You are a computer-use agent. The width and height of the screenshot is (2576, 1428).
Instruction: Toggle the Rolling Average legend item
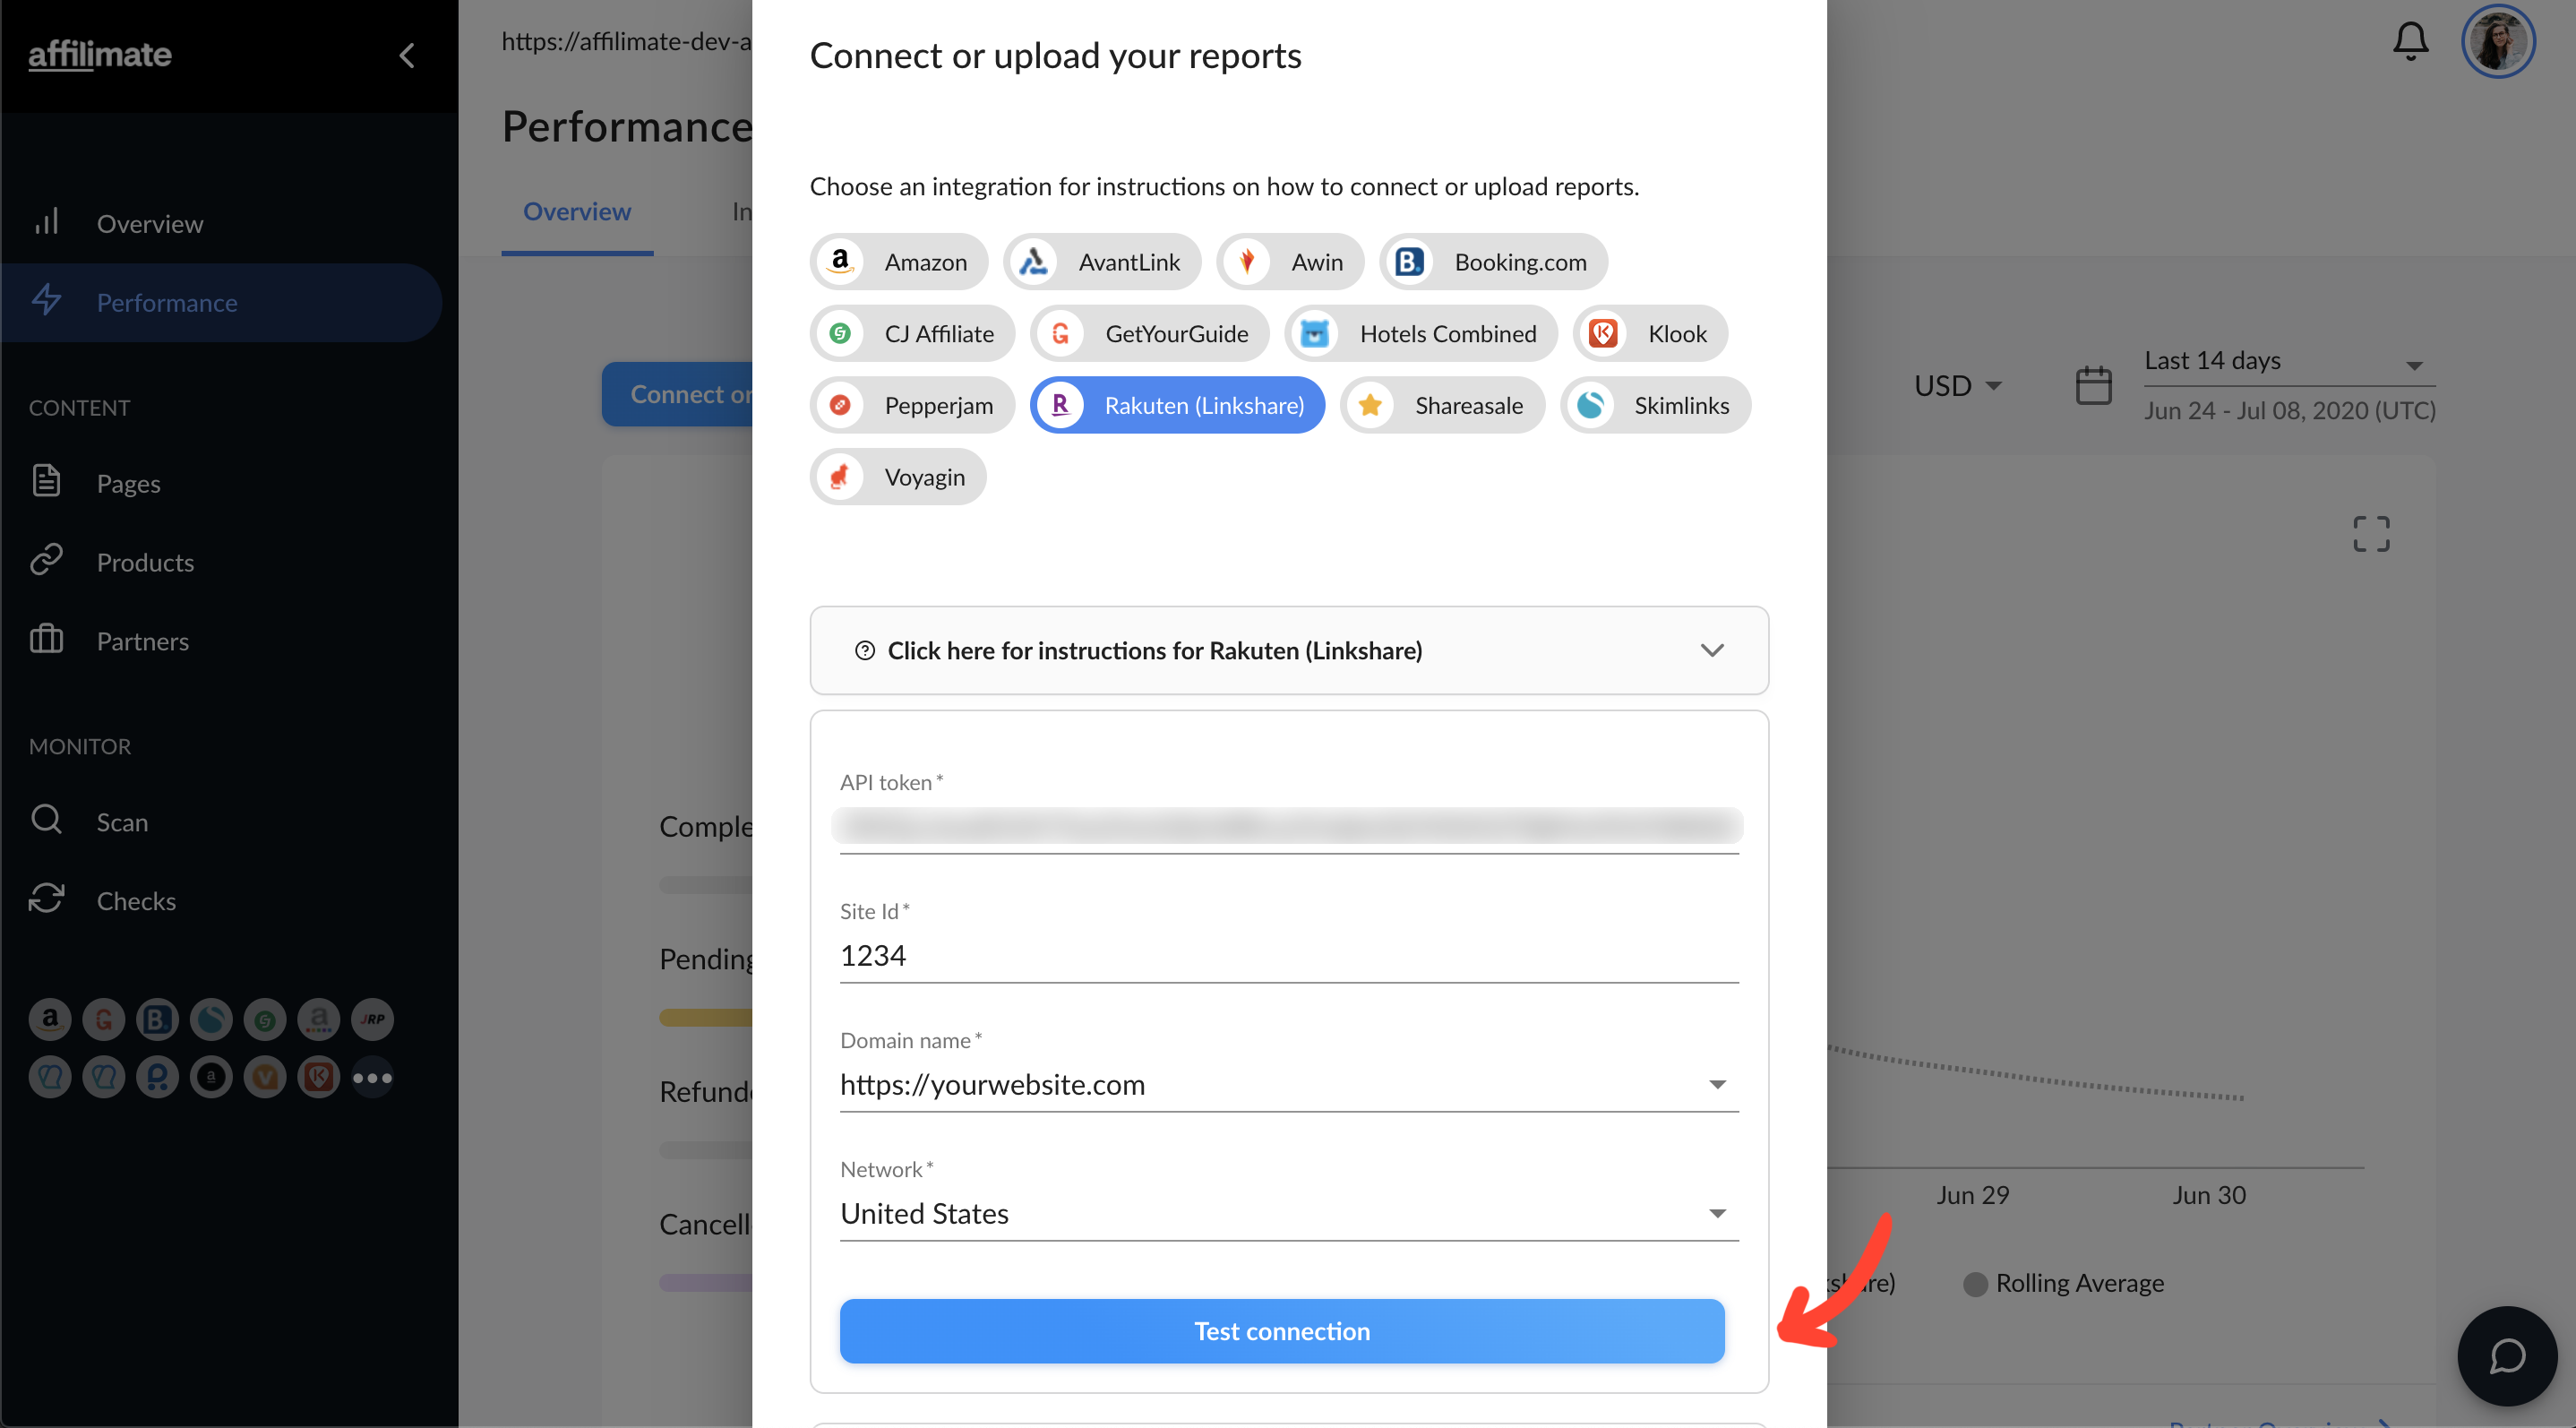(2064, 1283)
